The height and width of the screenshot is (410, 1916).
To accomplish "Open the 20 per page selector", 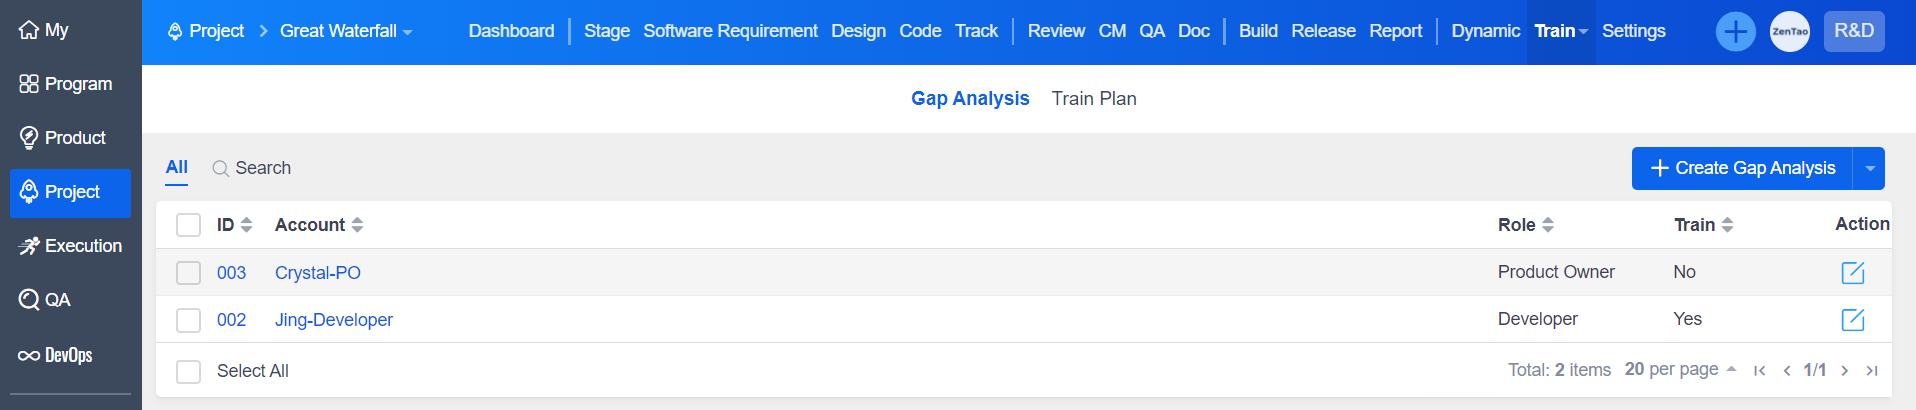I will pos(1680,370).
